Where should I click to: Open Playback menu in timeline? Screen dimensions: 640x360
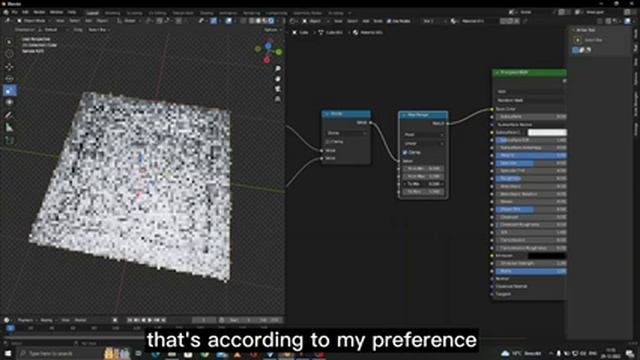click(27, 320)
